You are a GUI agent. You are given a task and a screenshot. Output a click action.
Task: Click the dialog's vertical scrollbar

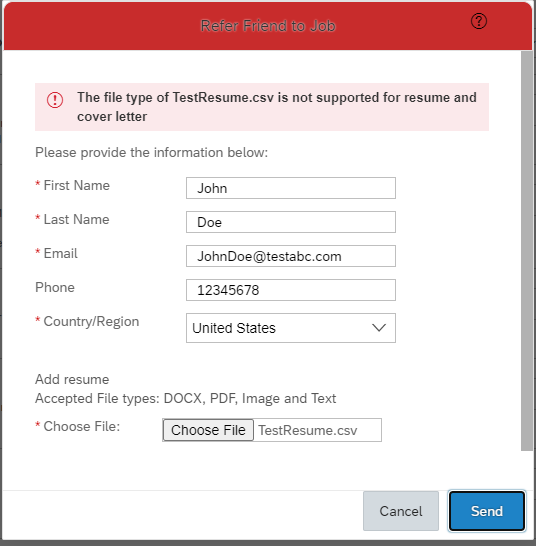(527, 251)
